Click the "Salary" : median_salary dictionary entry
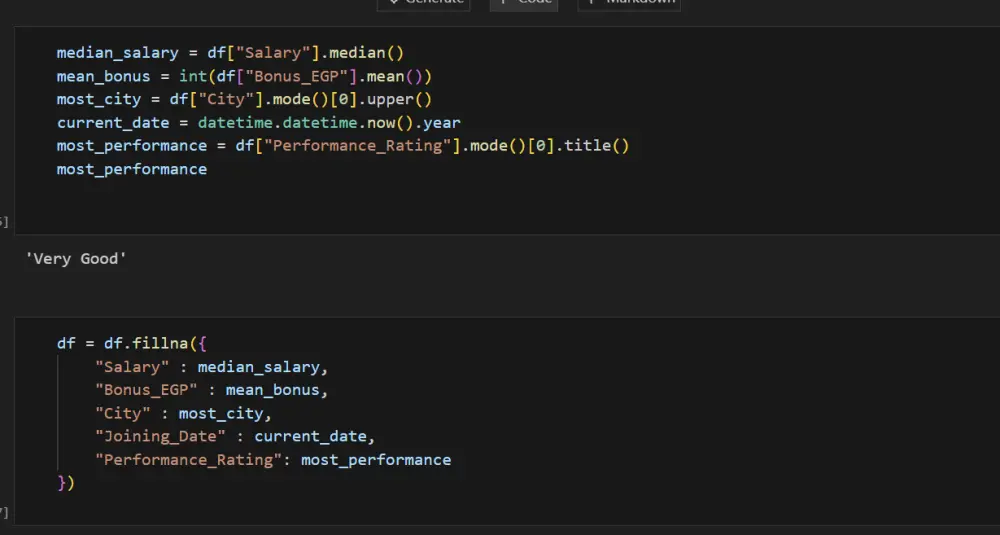The height and width of the screenshot is (535, 1000). [x=212, y=367]
